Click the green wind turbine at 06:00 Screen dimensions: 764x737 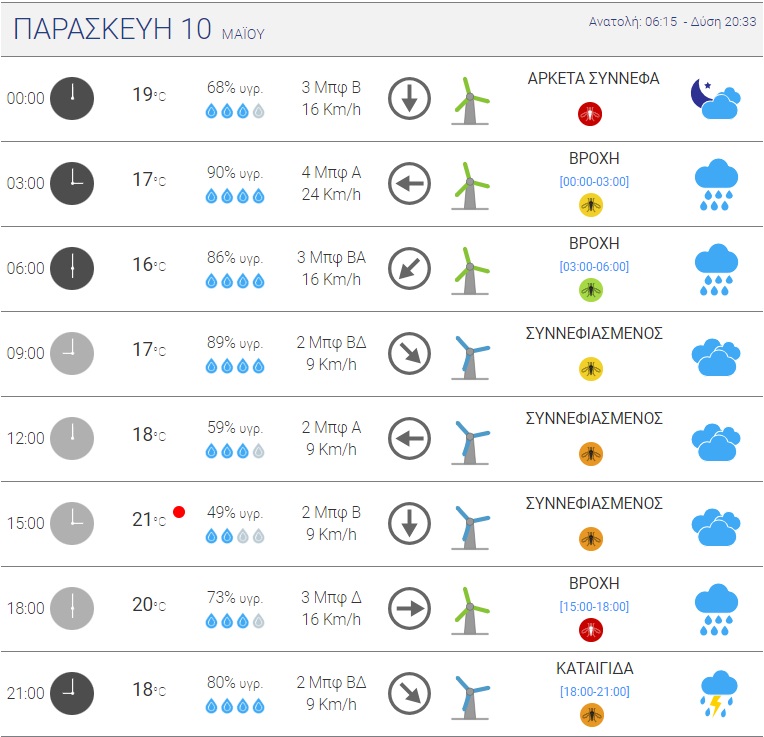470,268
